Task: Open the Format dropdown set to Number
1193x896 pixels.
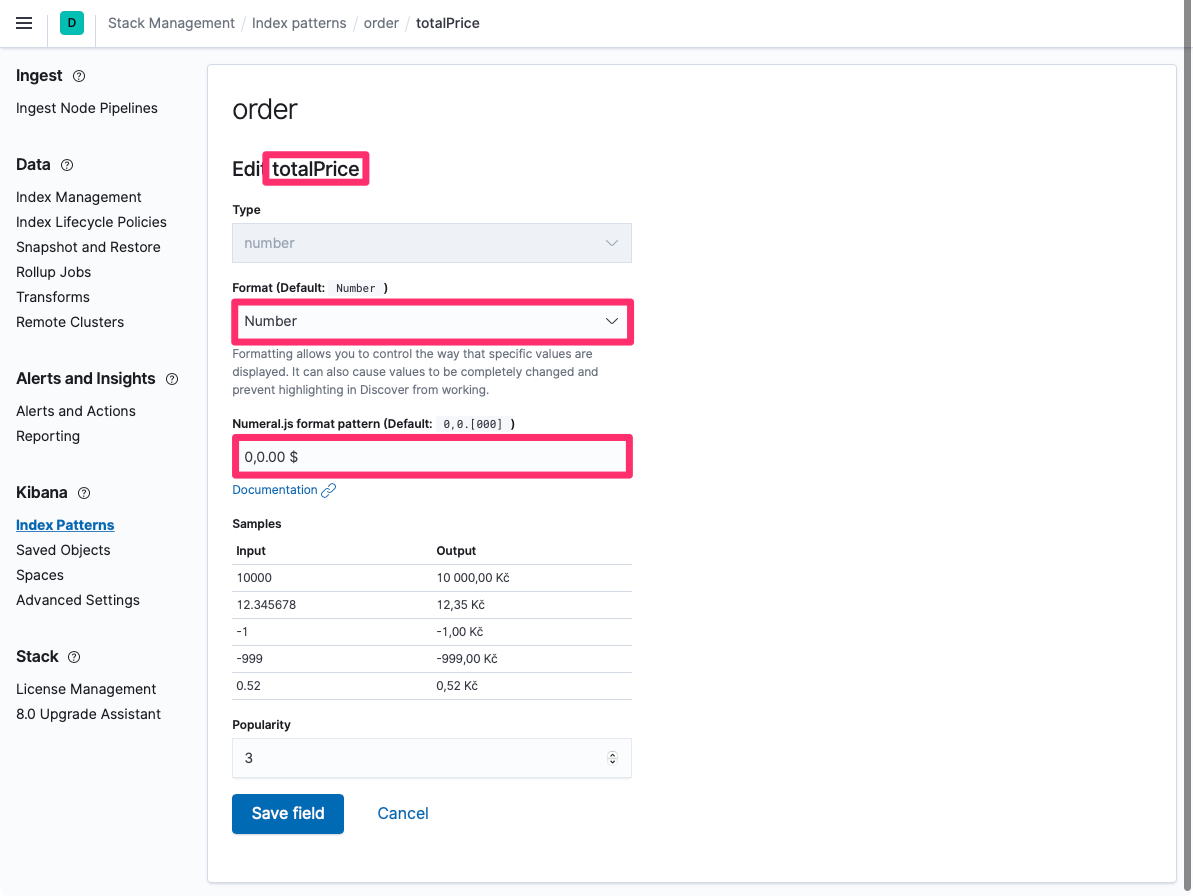Action: pyautogui.click(x=431, y=321)
